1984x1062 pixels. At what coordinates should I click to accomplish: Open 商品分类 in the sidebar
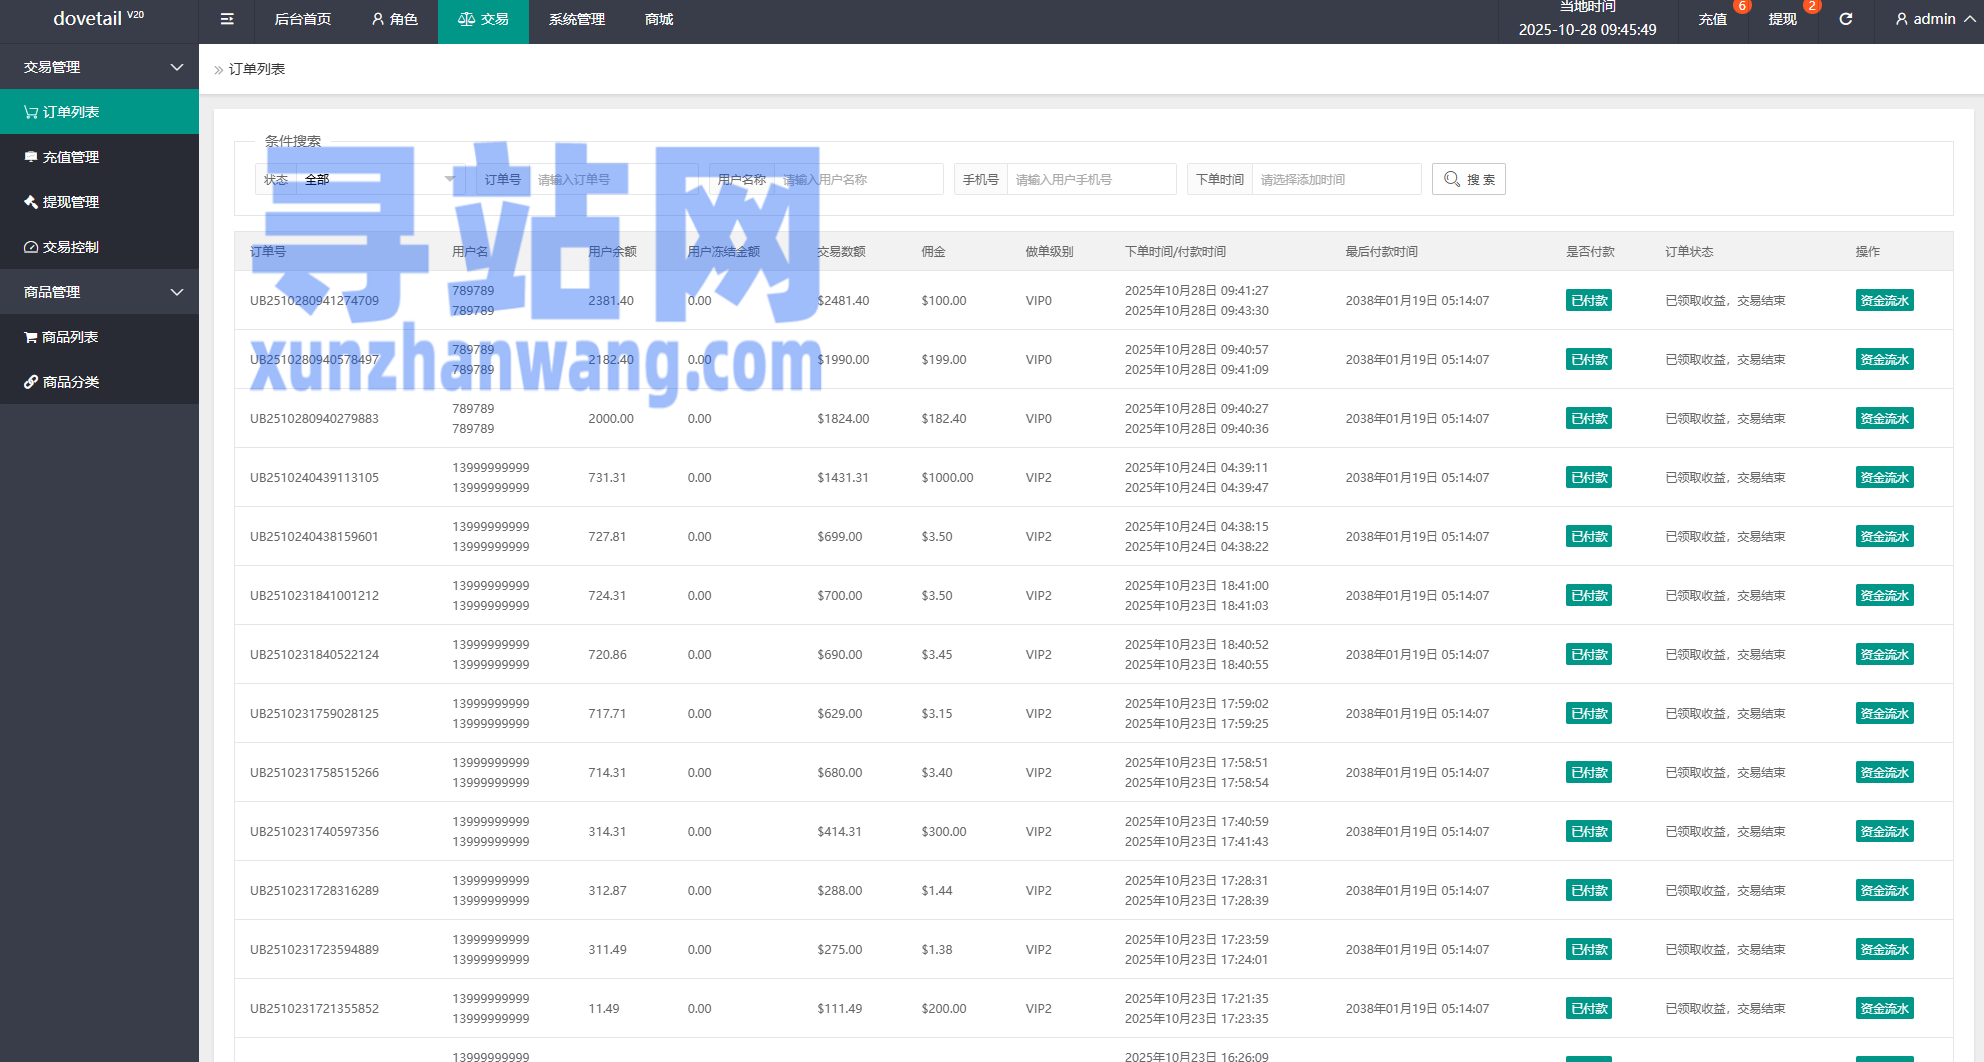[x=70, y=382]
